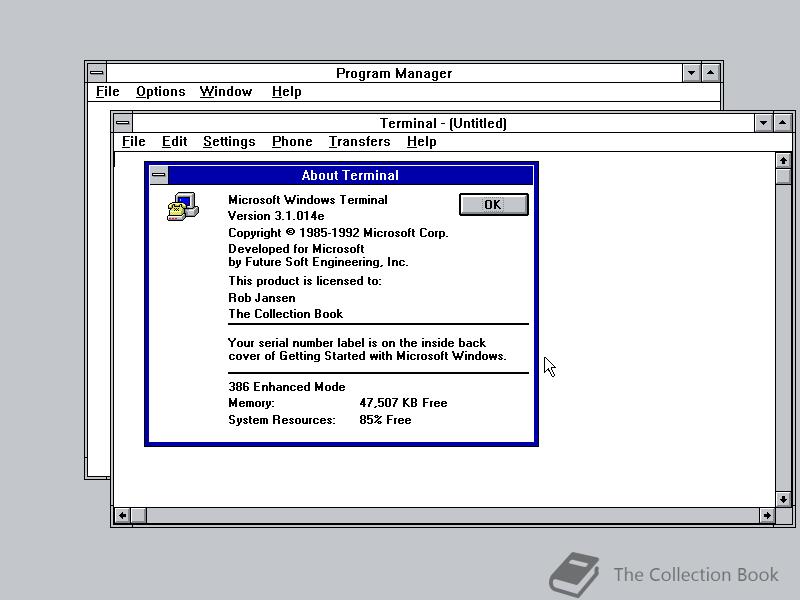Click OK in About Terminal dialog
The width and height of the screenshot is (800, 600).
493,205
